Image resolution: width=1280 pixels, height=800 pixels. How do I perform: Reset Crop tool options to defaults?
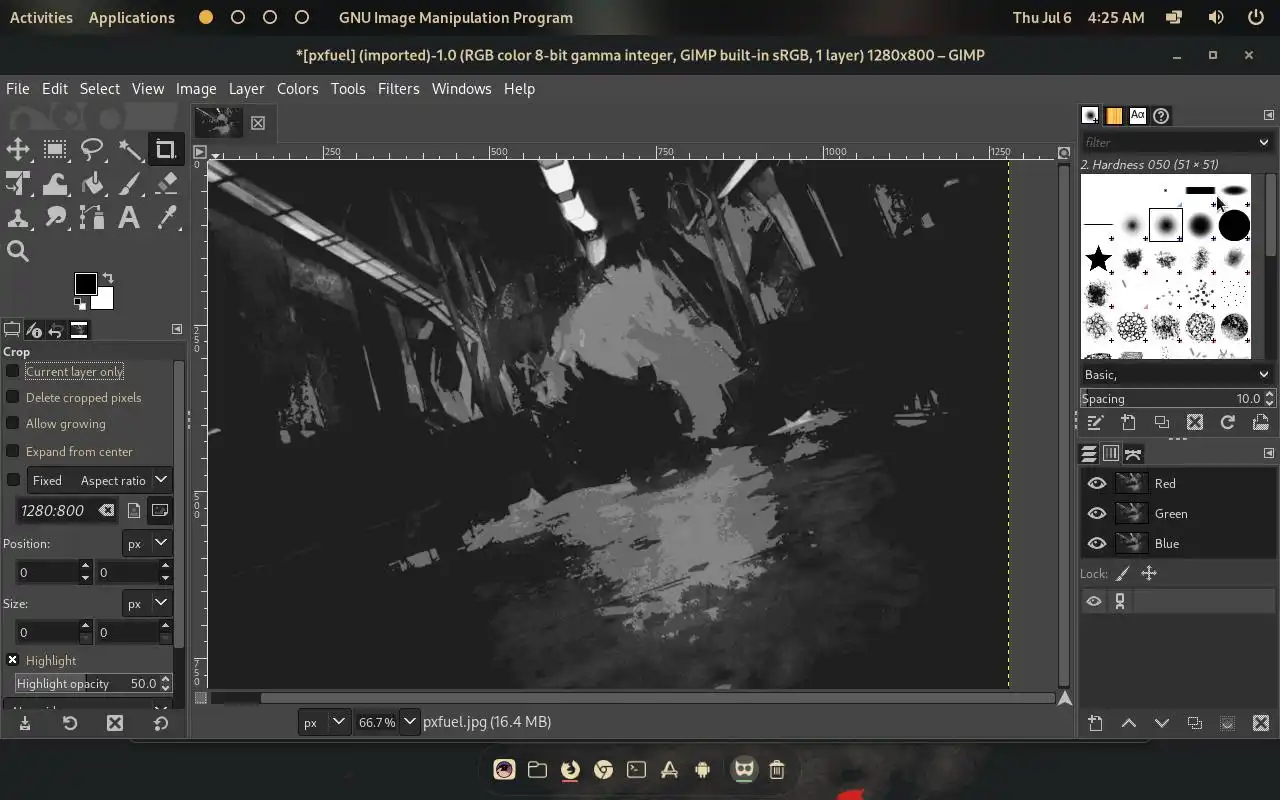click(x=161, y=723)
